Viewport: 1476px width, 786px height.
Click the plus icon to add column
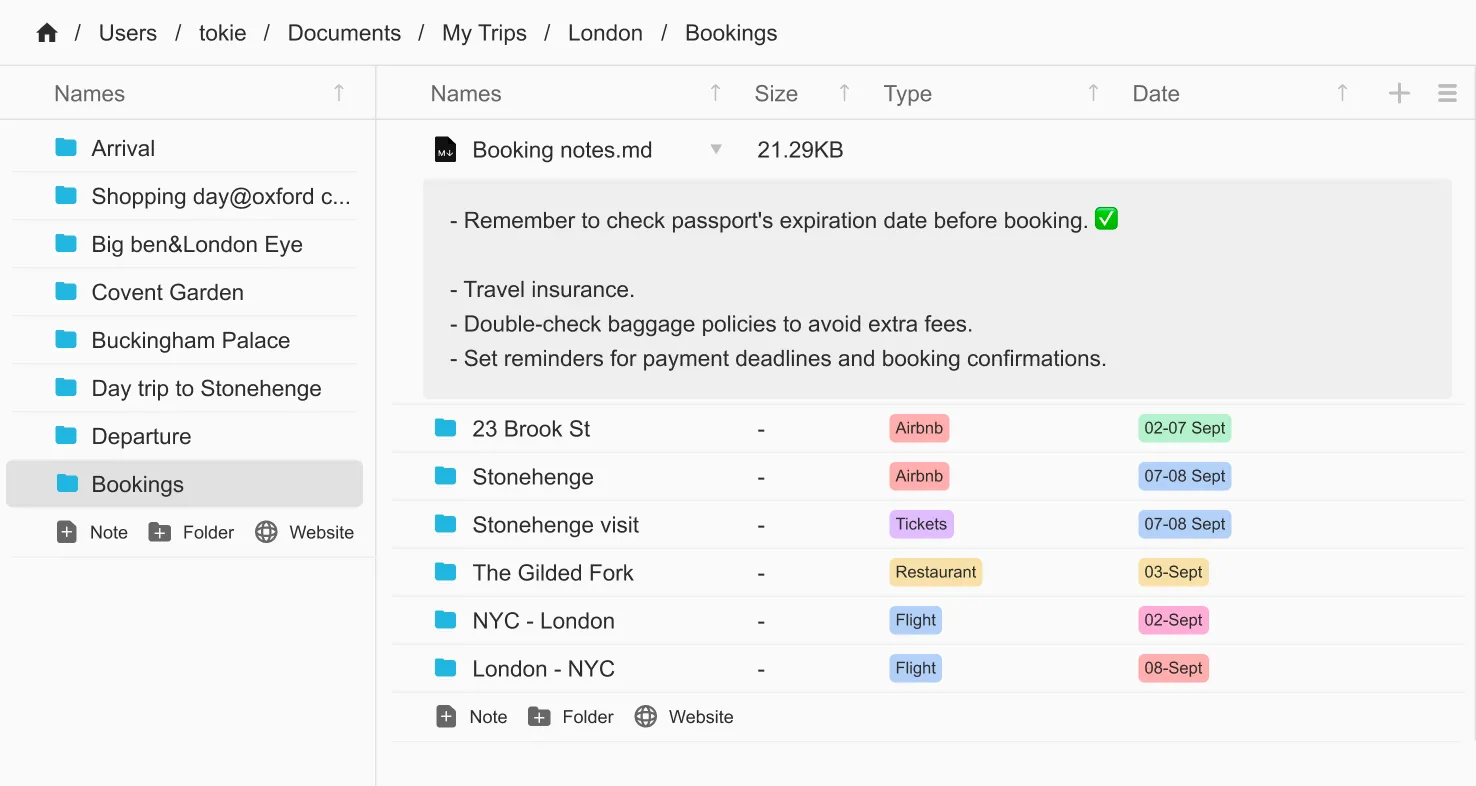pyautogui.click(x=1399, y=93)
